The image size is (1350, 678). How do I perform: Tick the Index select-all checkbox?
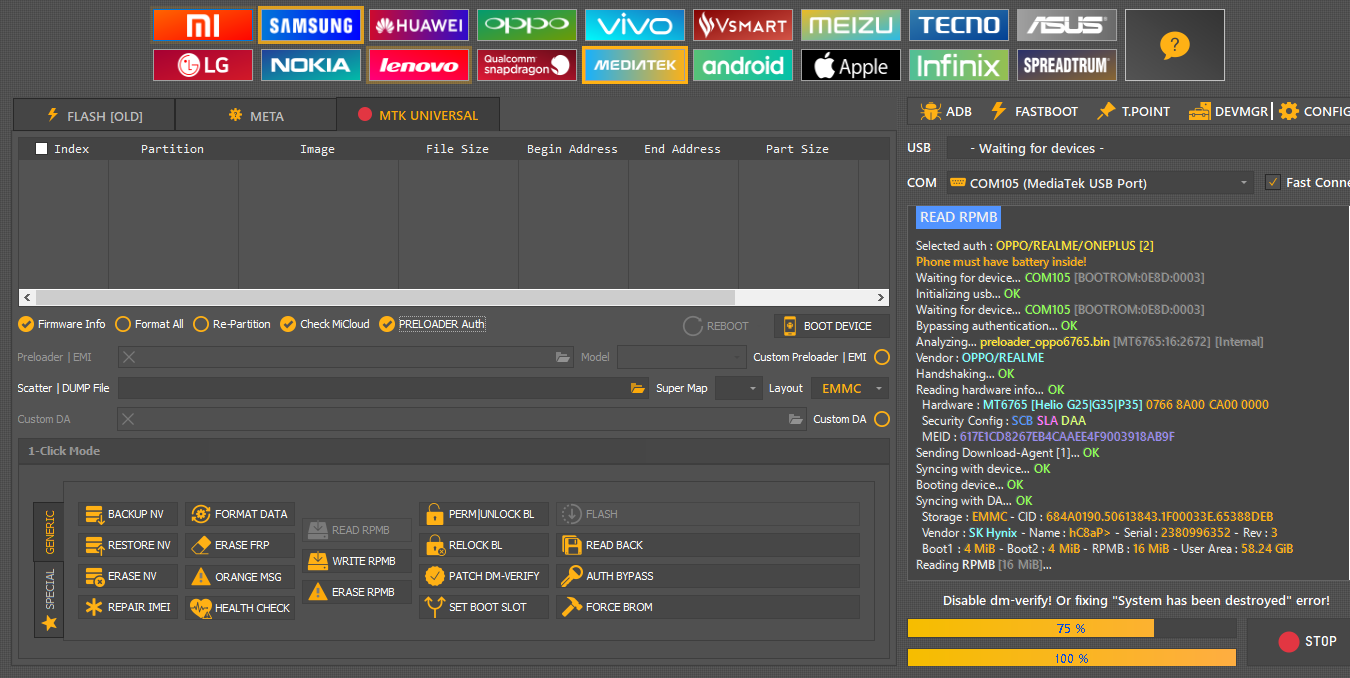42,149
